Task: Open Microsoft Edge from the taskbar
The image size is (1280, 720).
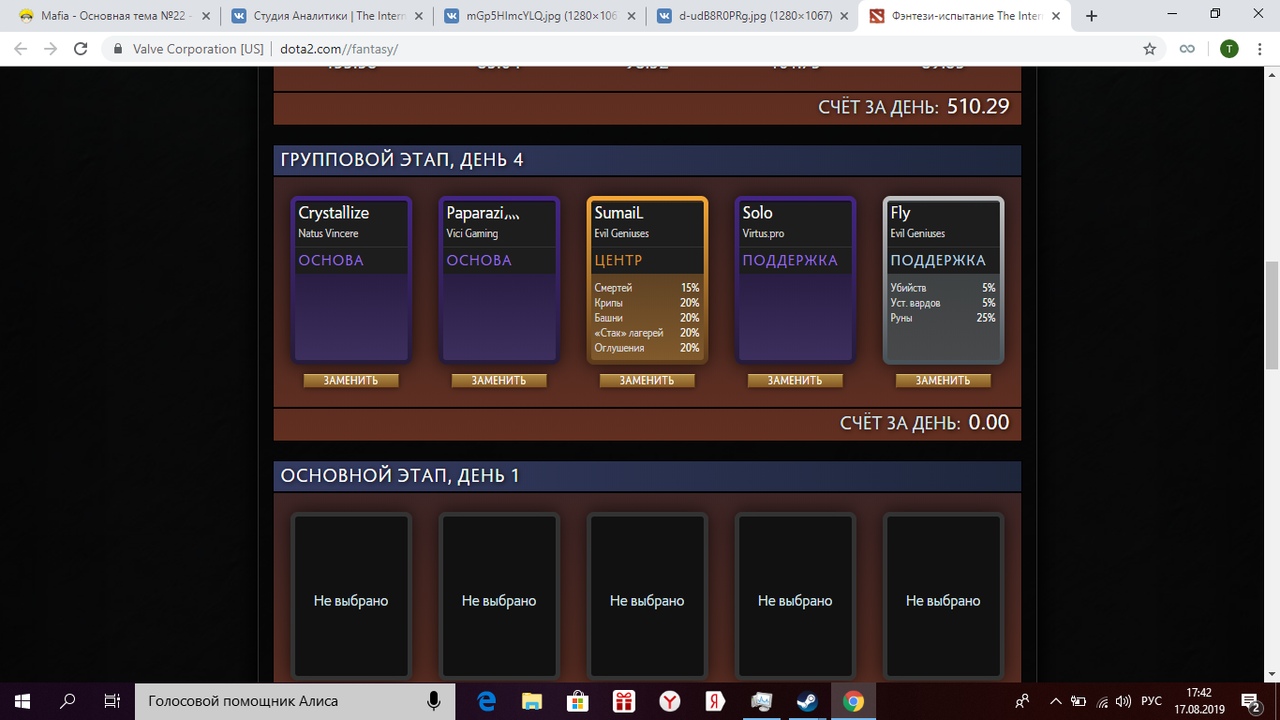Action: [x=487, y=701]
